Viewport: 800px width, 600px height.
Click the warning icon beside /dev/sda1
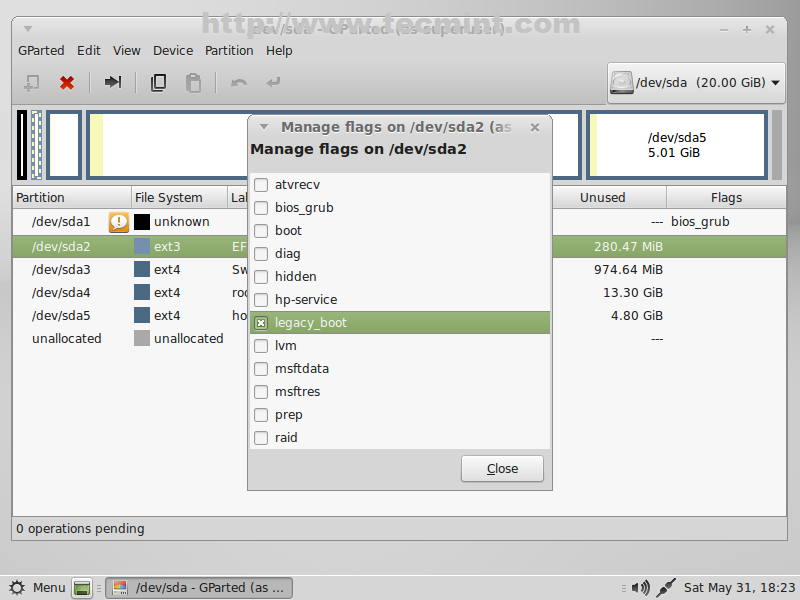(x=119, y=222)
